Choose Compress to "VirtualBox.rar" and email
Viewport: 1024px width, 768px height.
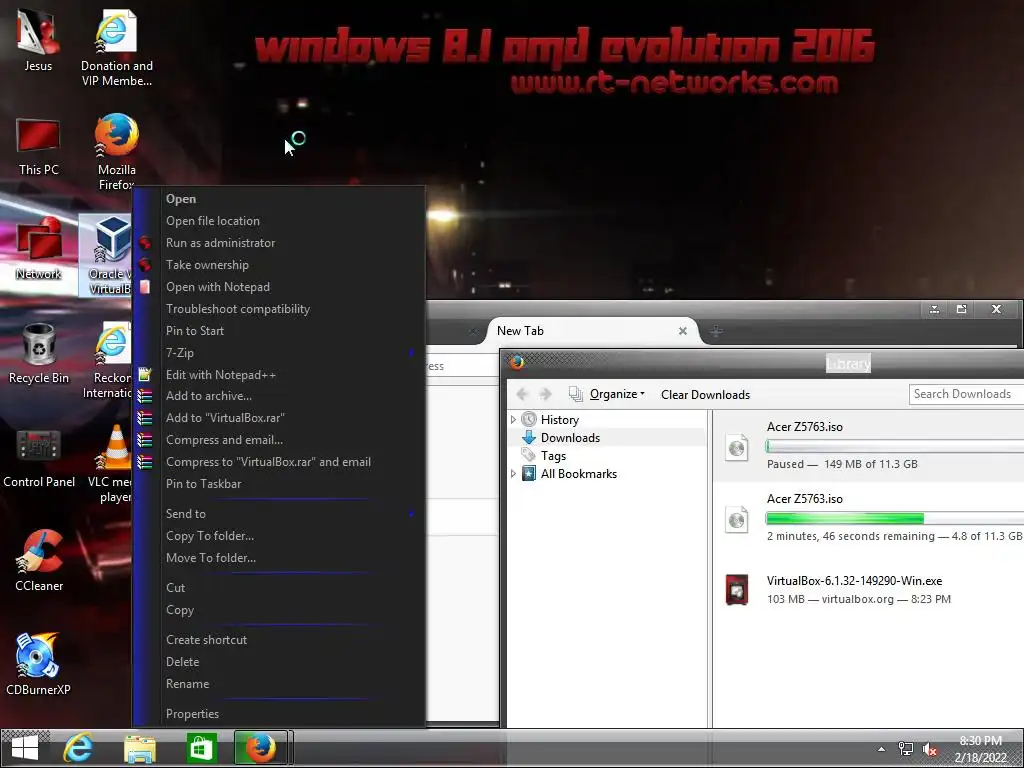click(278, 462)
